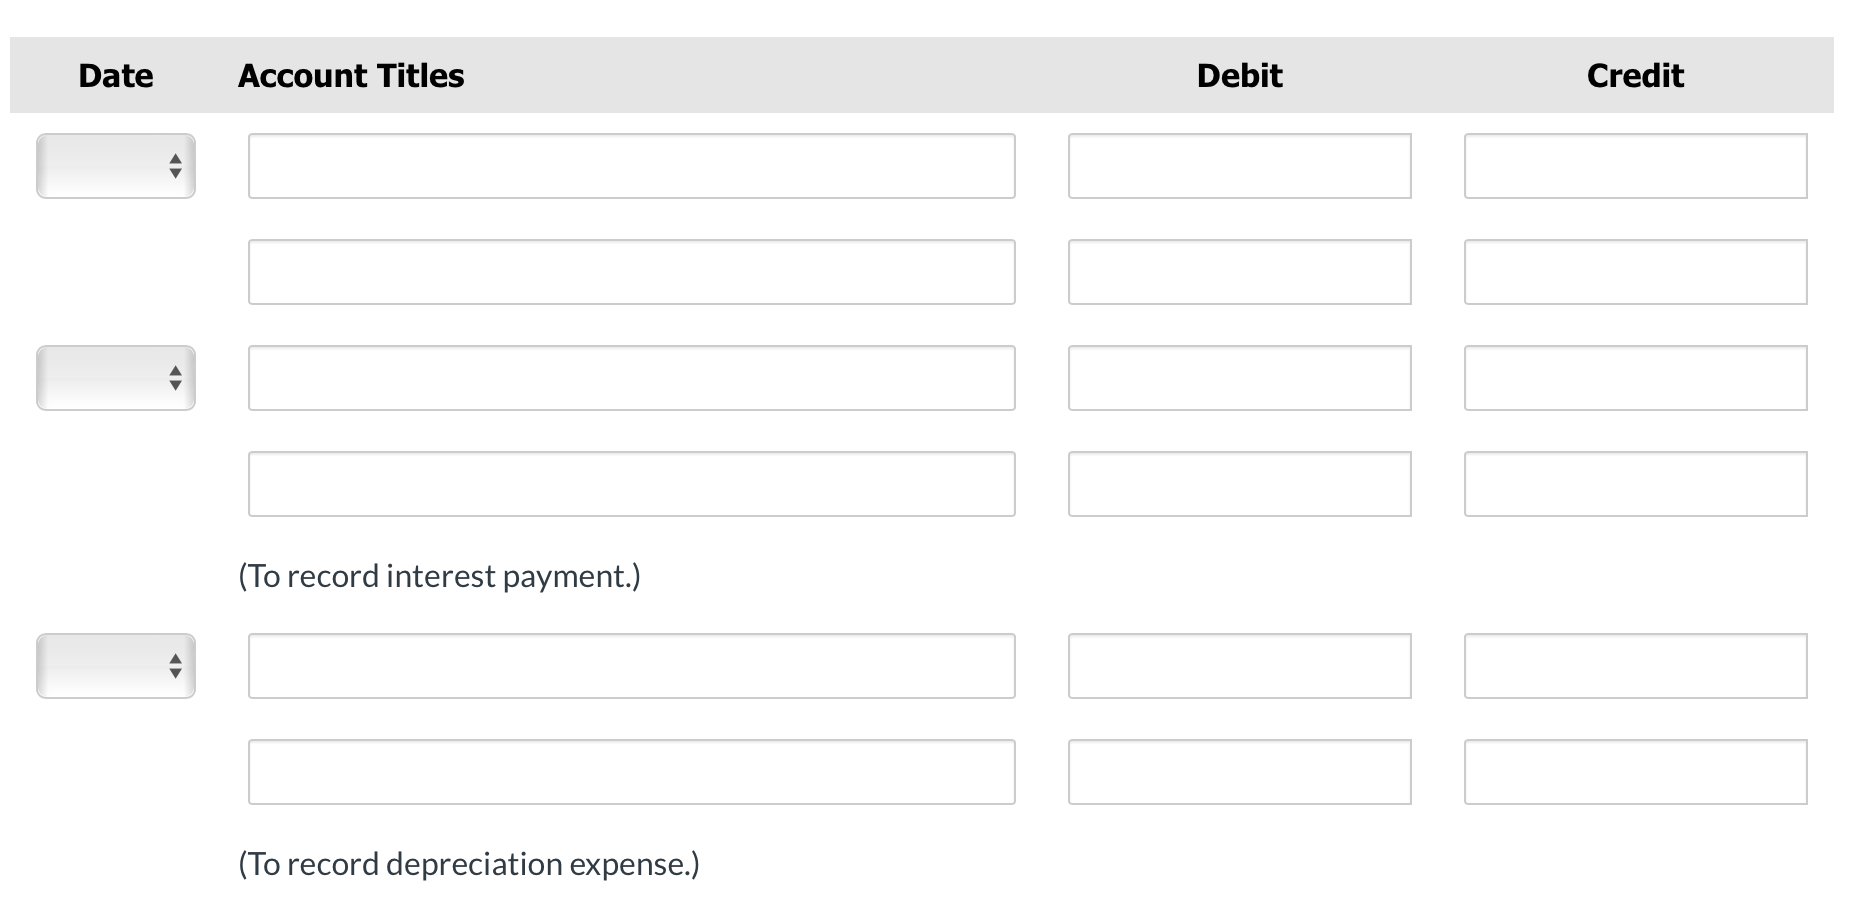Open the Date dropdown for the depreciation entry
The width and height of the screenshot is (1858, 915).
click(115, 666)
